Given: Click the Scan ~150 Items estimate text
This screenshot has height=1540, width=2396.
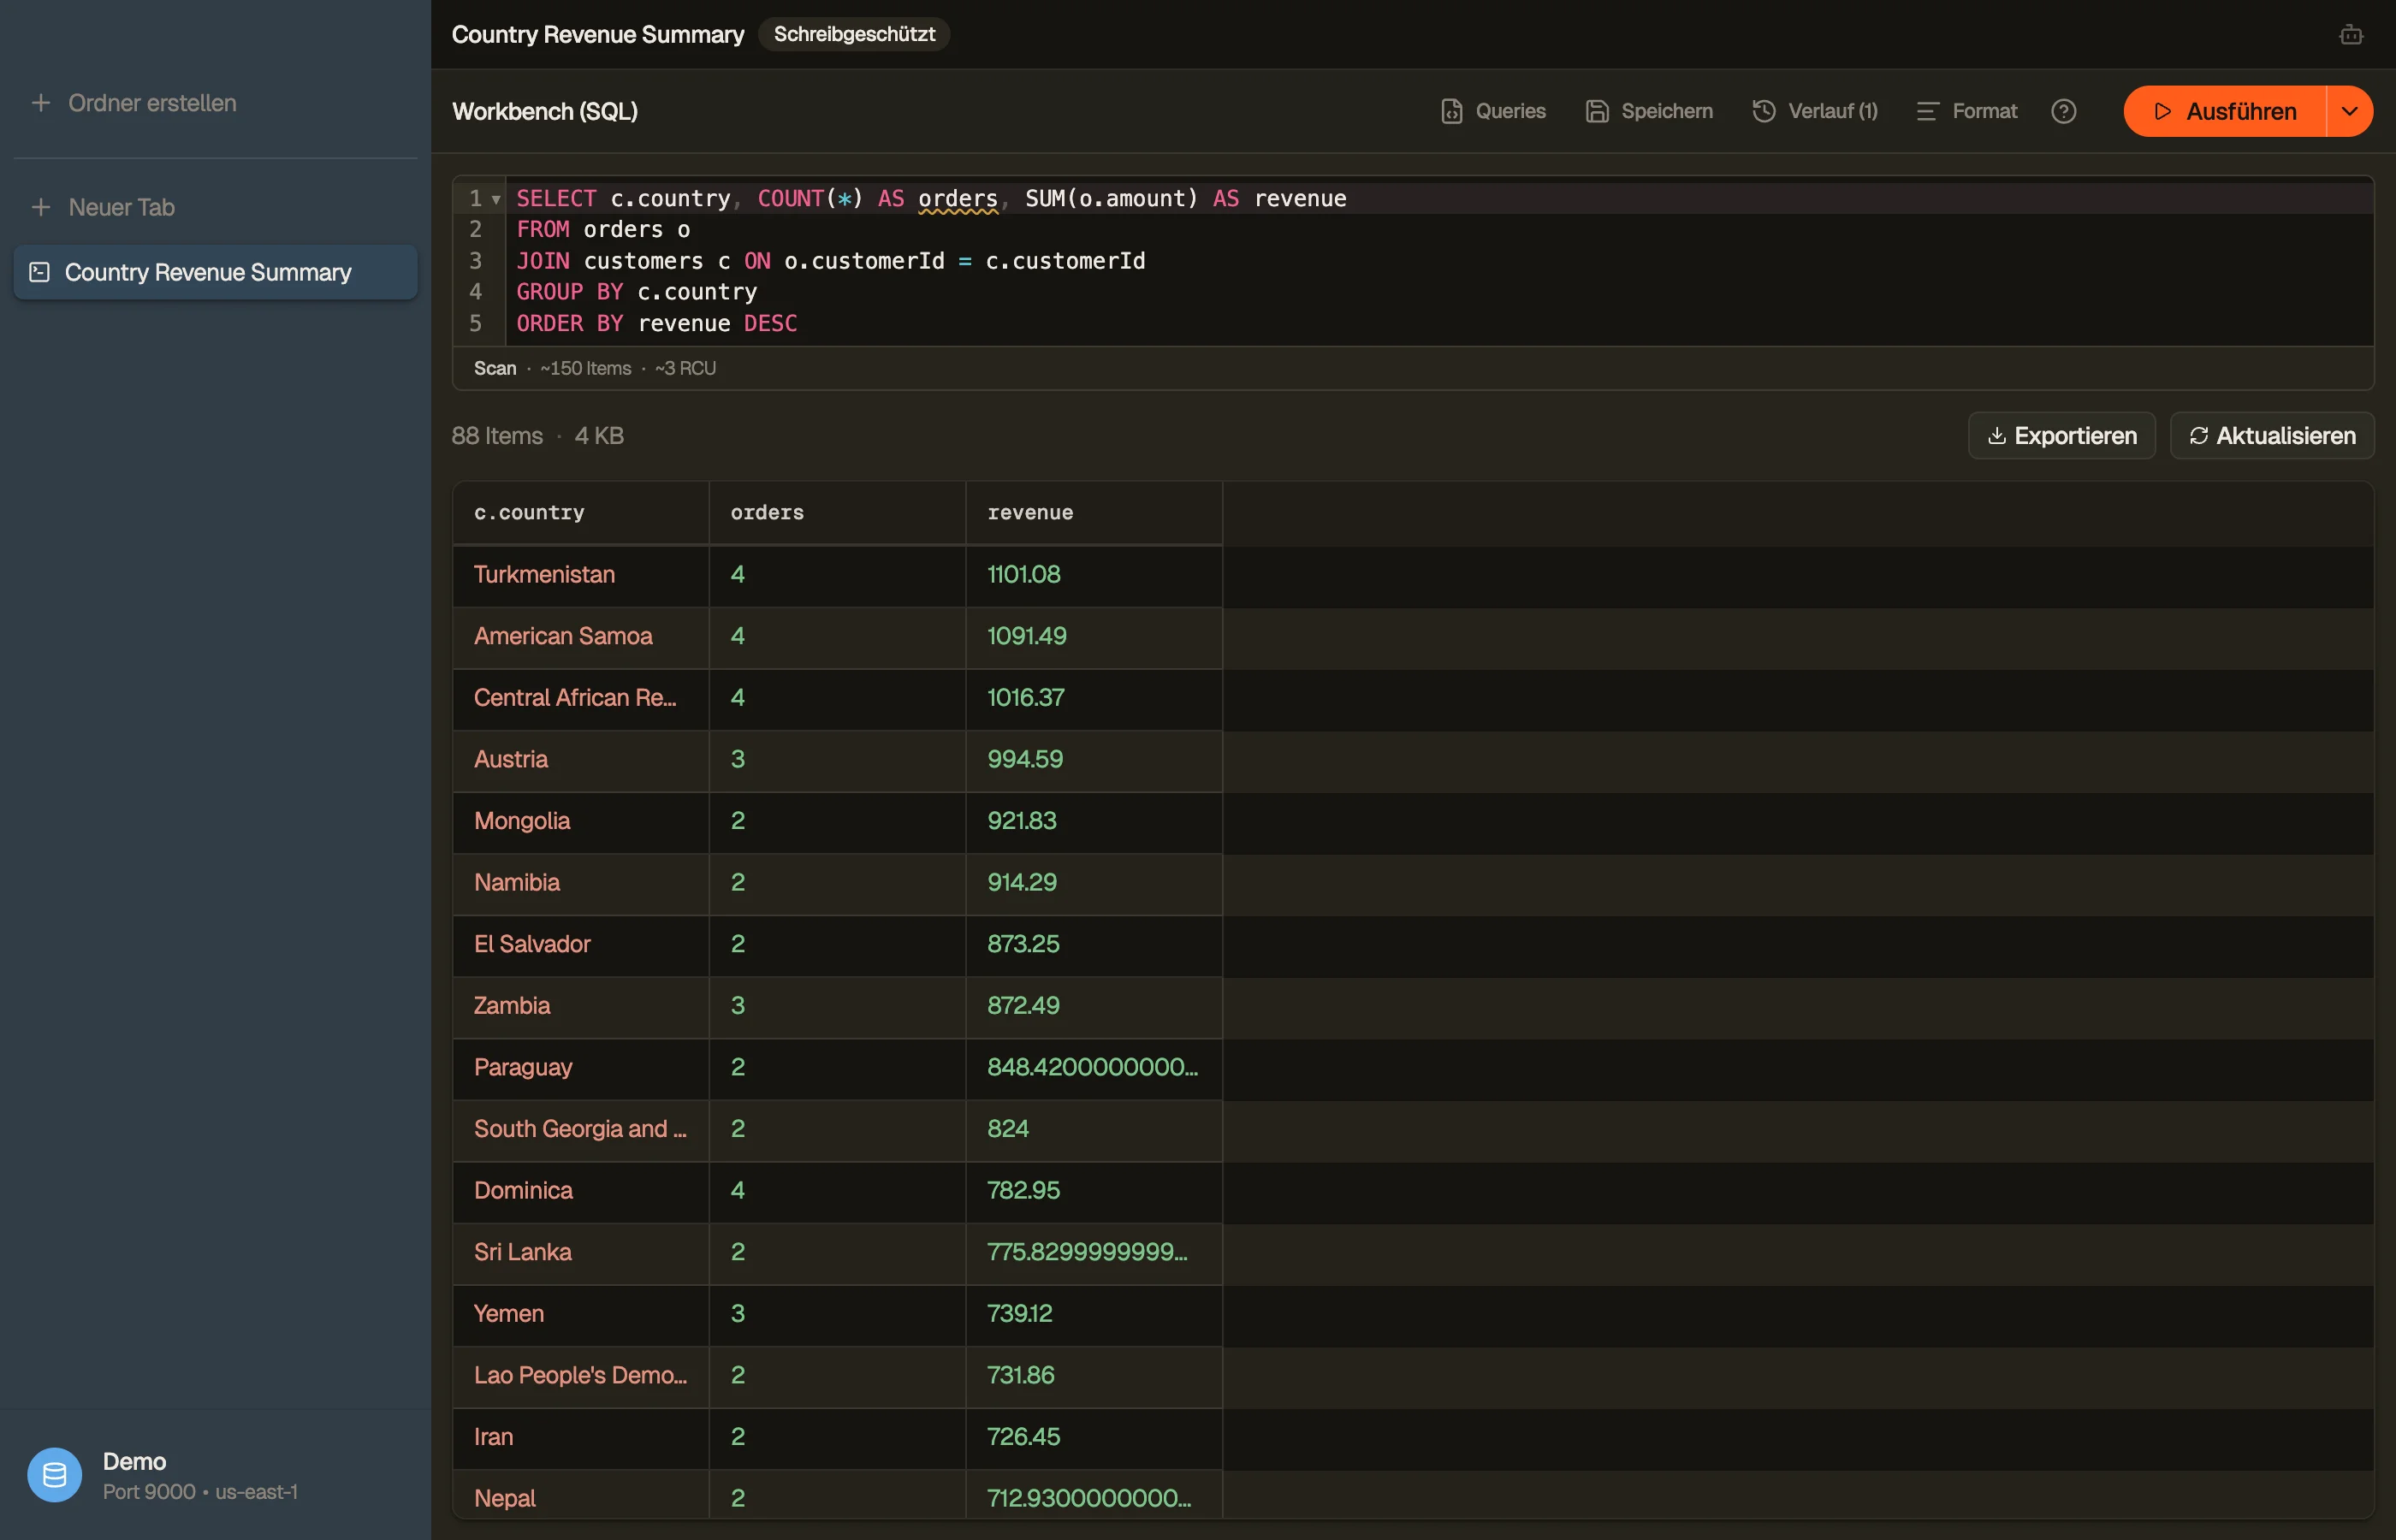Looking at the screenshot, I should point(595,369).
